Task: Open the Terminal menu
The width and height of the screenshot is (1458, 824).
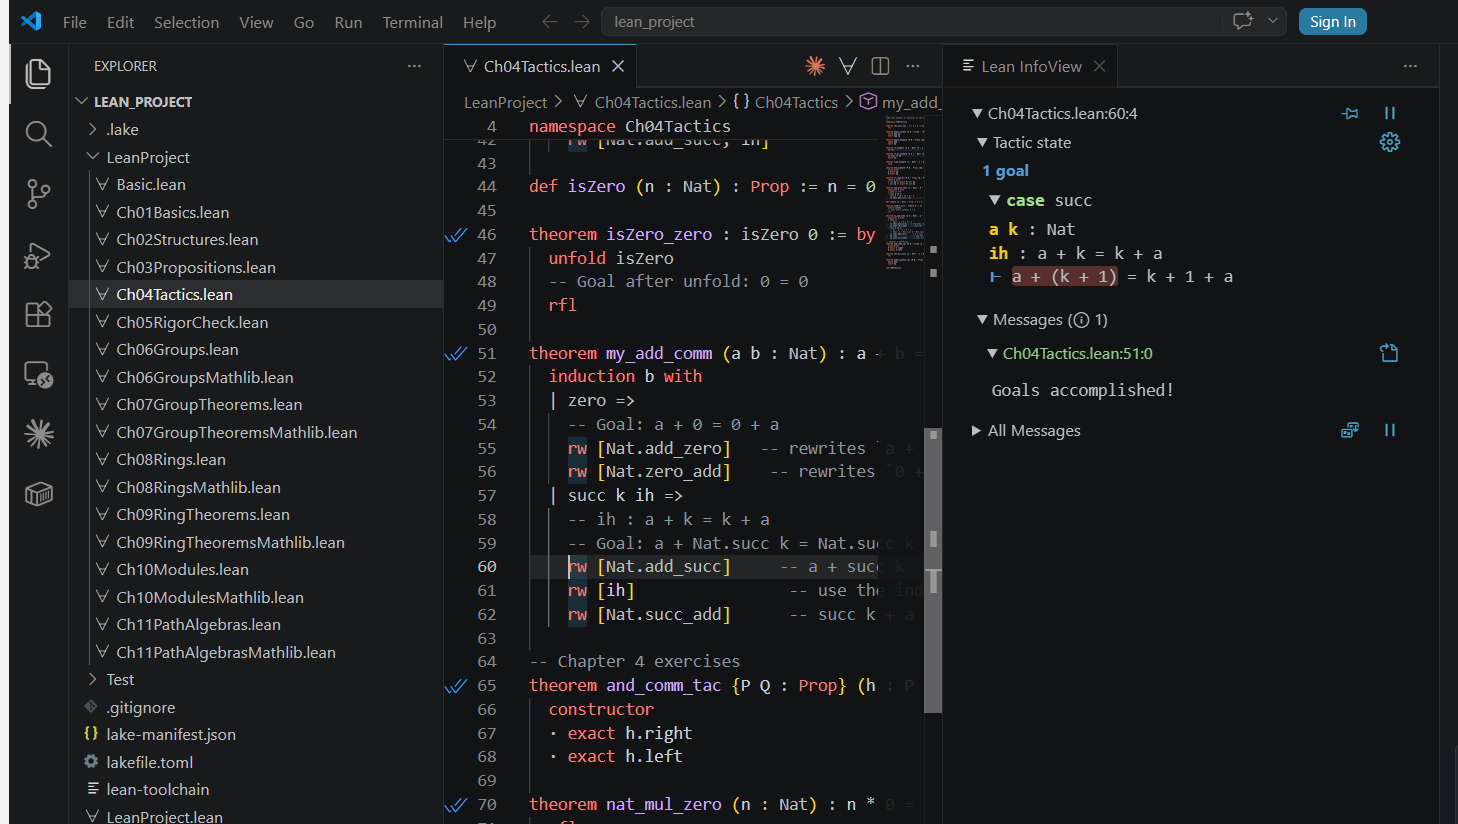Action: [x=412, y=22]
